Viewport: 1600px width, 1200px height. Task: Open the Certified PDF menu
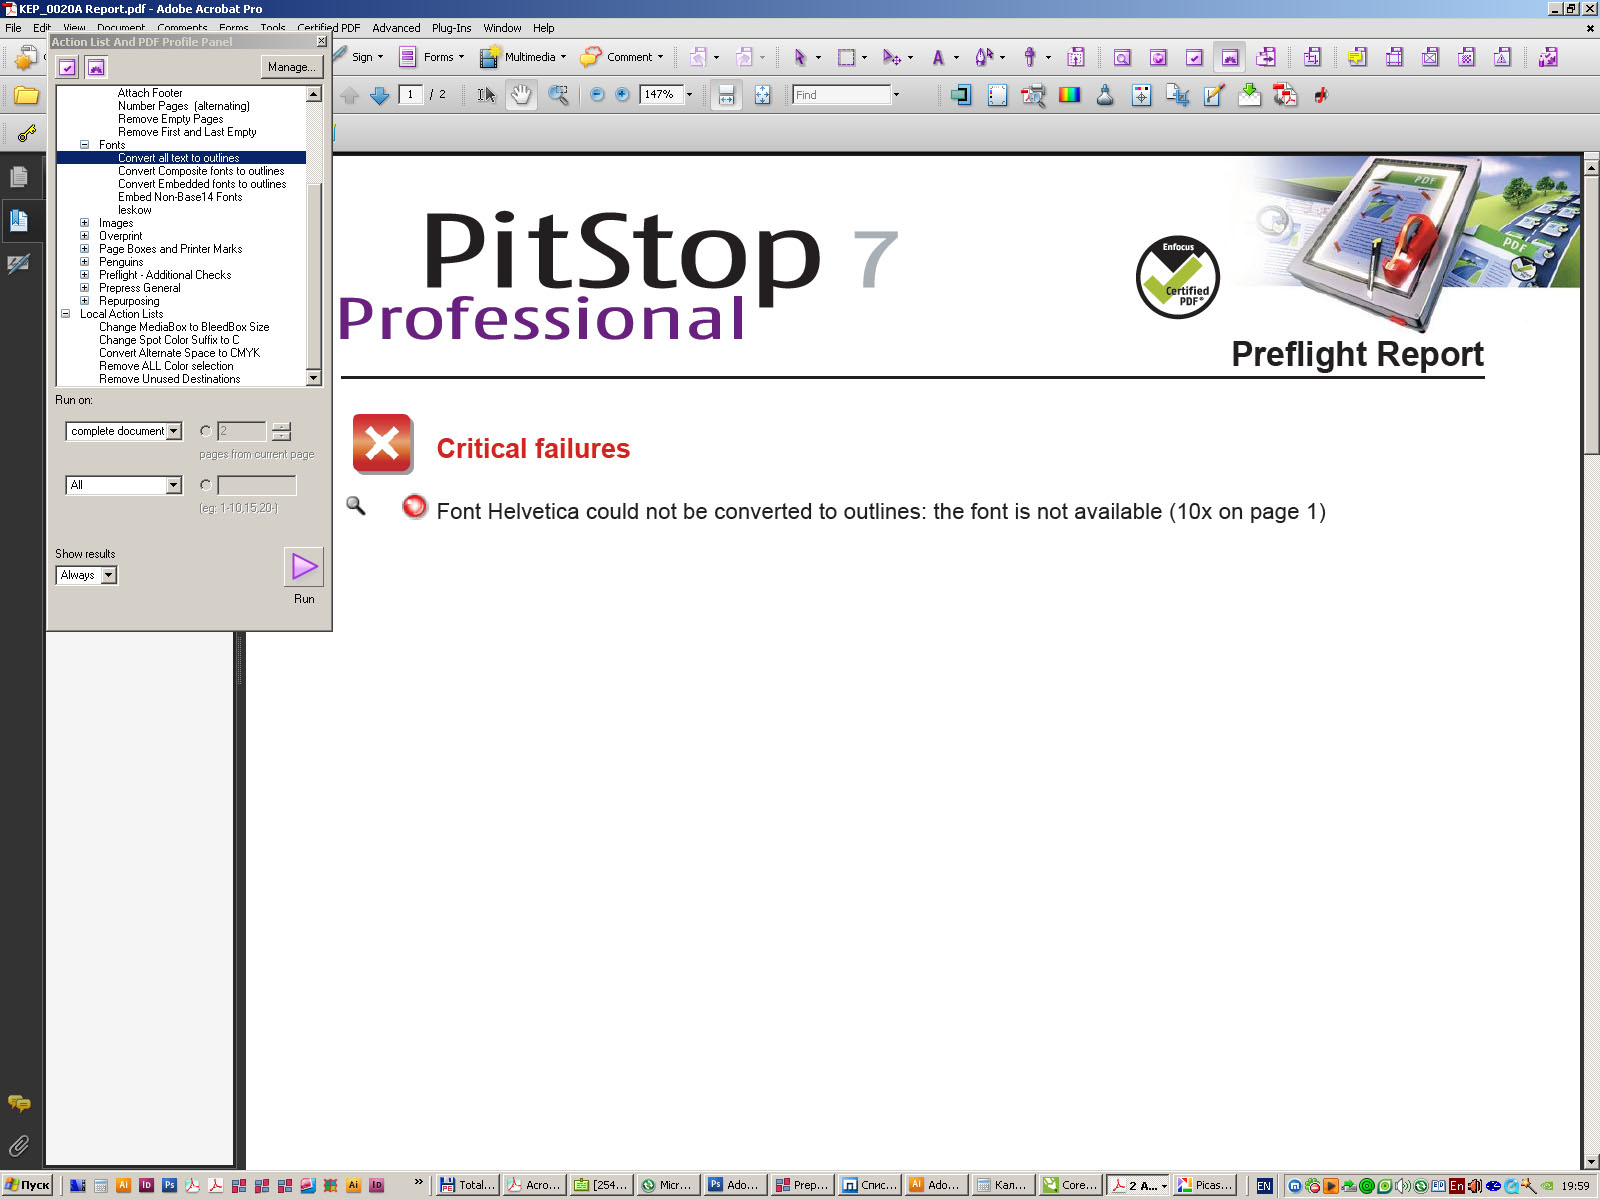coord(329,28)
